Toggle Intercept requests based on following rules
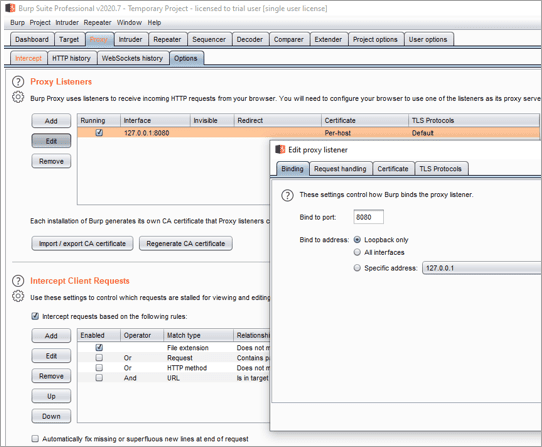 tap(35, 316)
